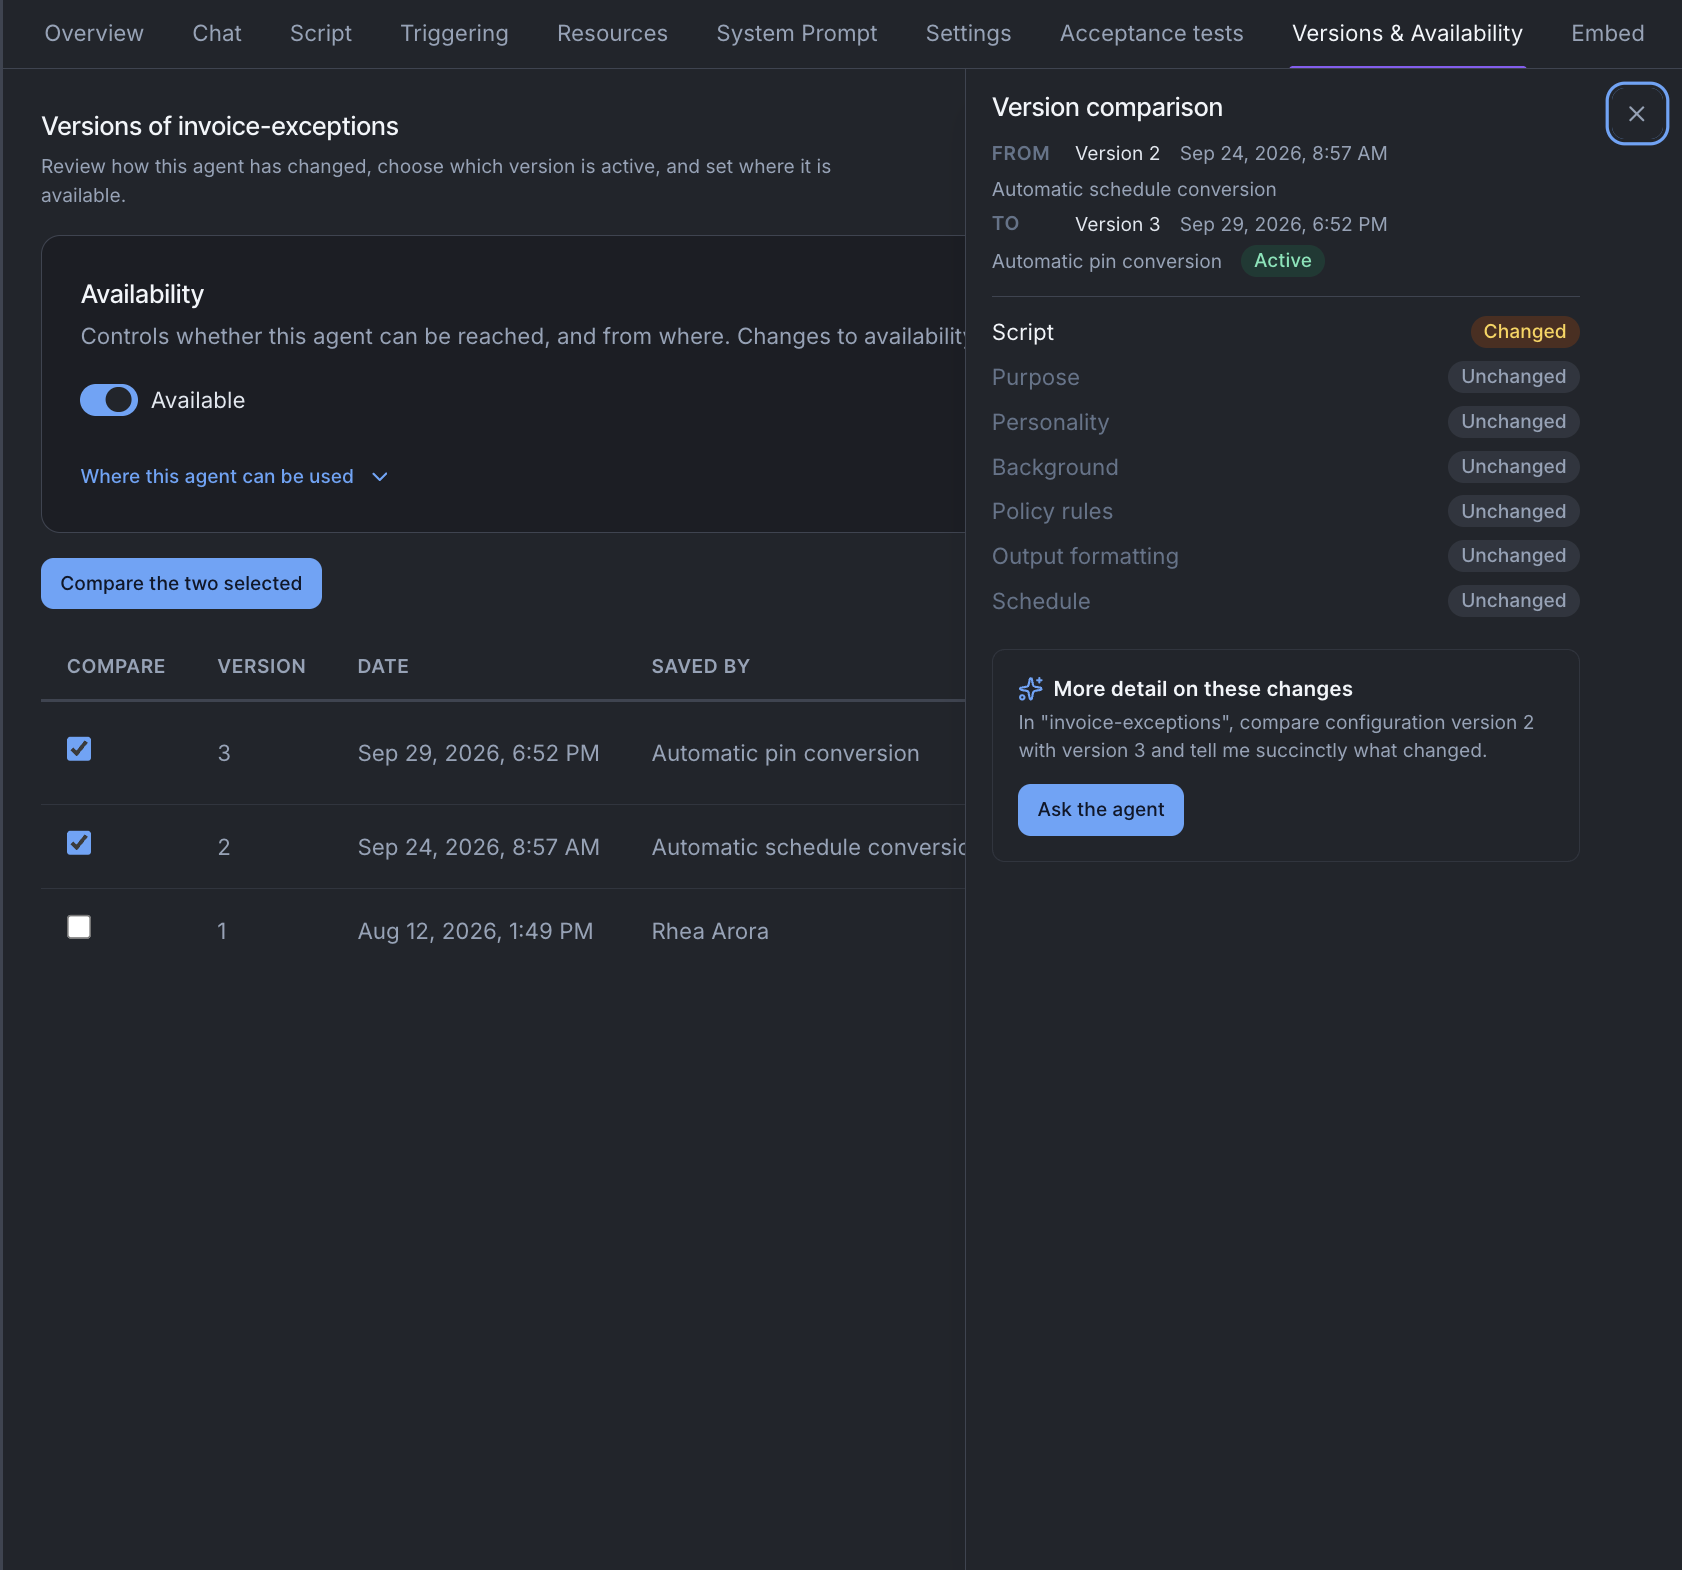Click the 'Sep 29, 2026, 6:52 PM' table cell
1682x1570 pixels.
coord(479,754)
